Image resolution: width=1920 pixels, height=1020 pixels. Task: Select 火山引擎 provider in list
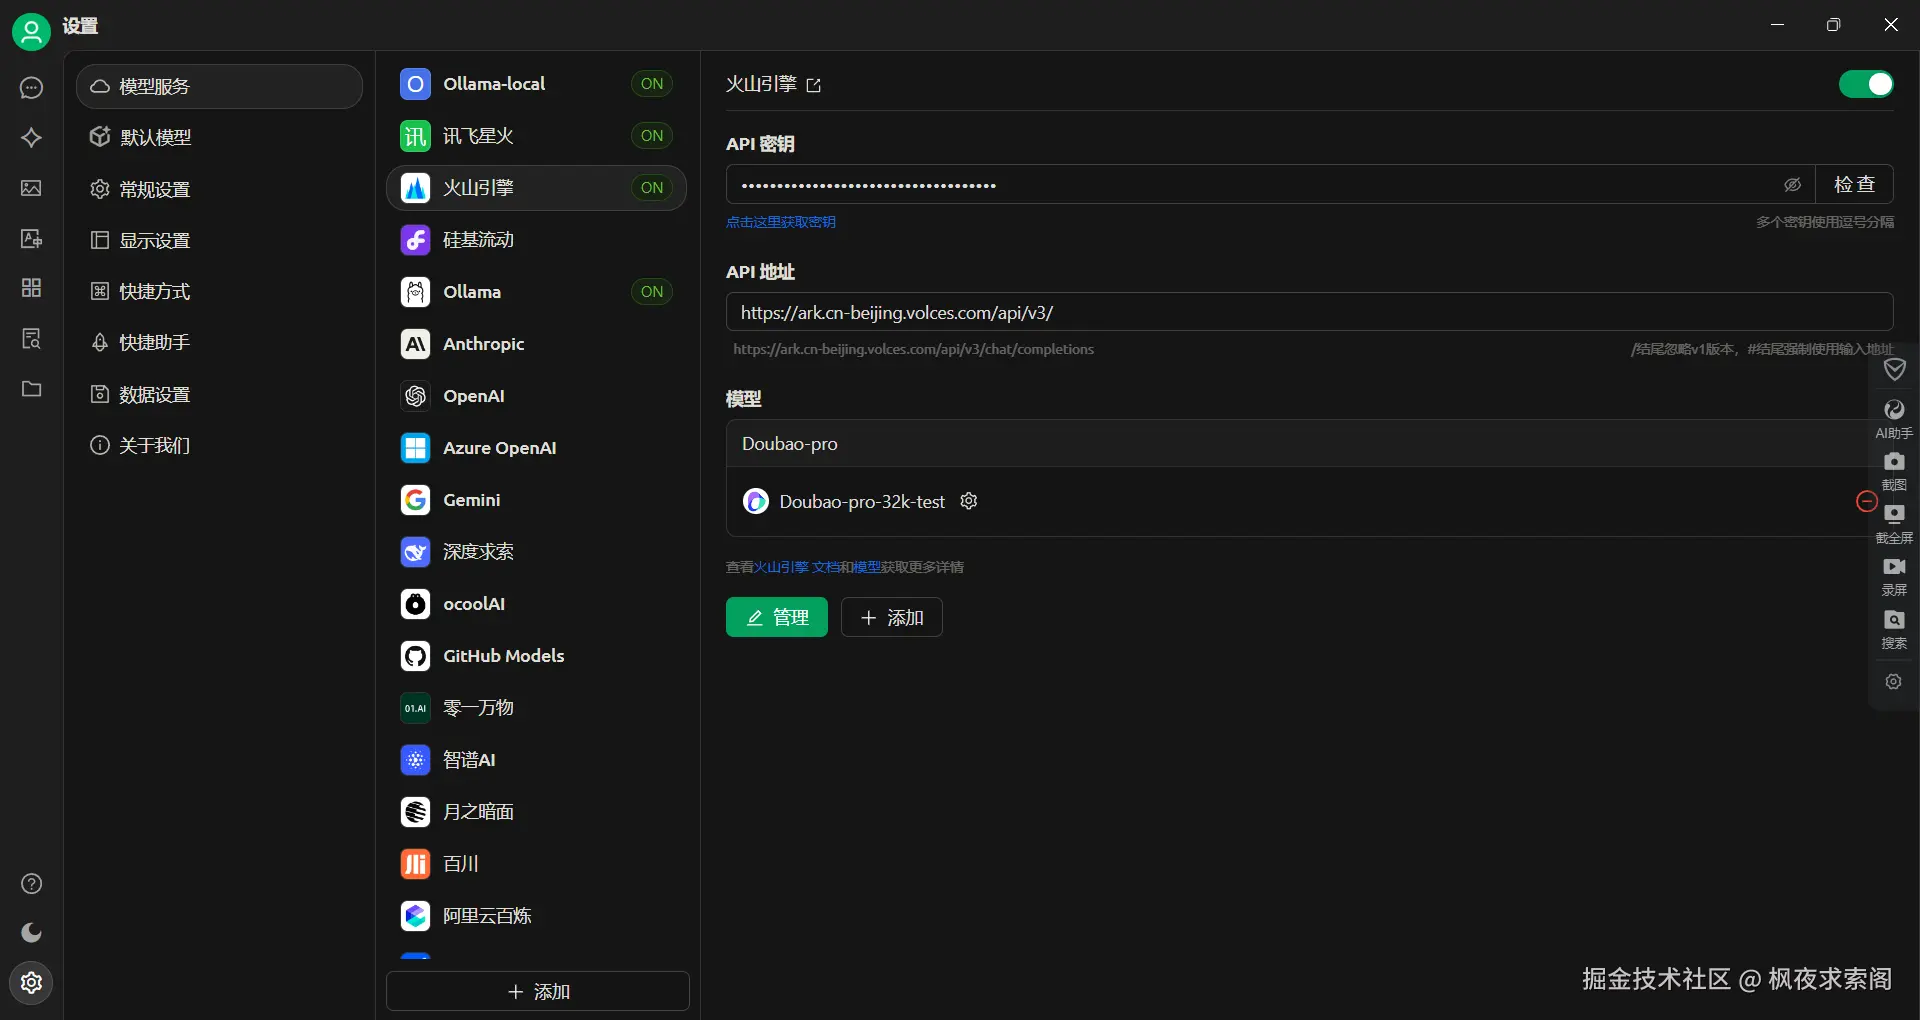[x=536, y=188]
